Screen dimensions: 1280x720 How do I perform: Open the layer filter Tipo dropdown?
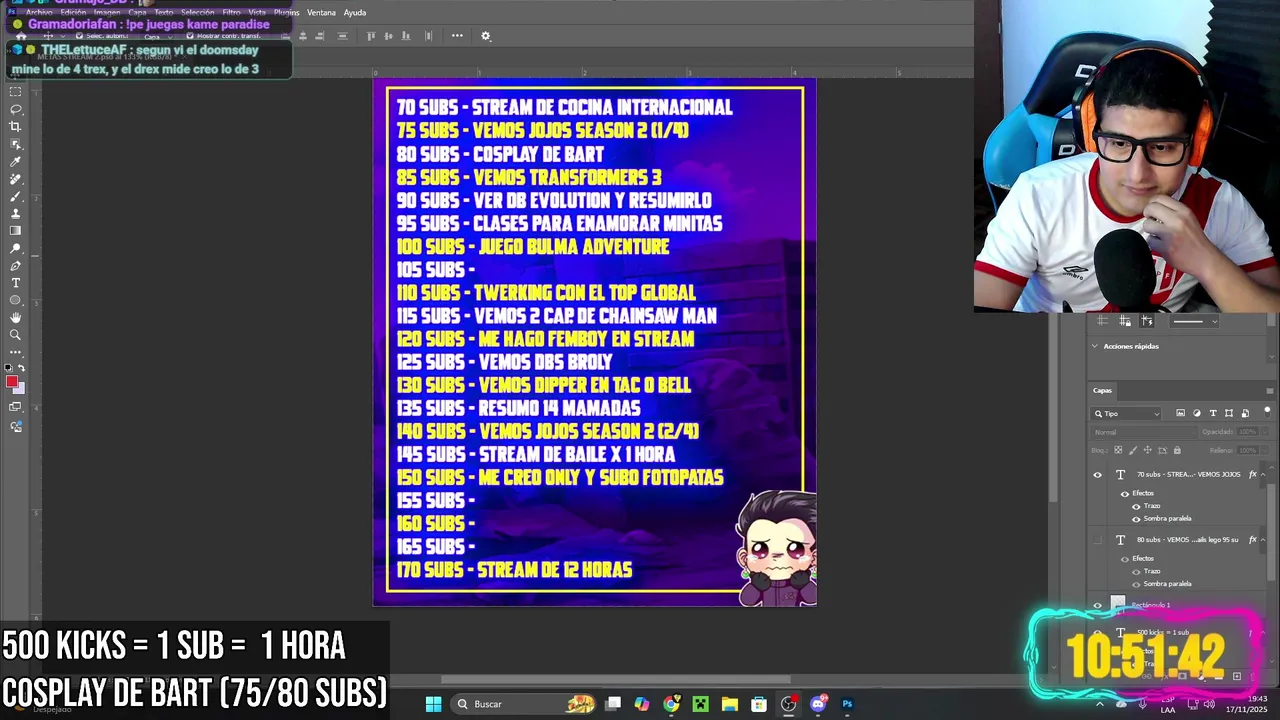coord(1127,413)
